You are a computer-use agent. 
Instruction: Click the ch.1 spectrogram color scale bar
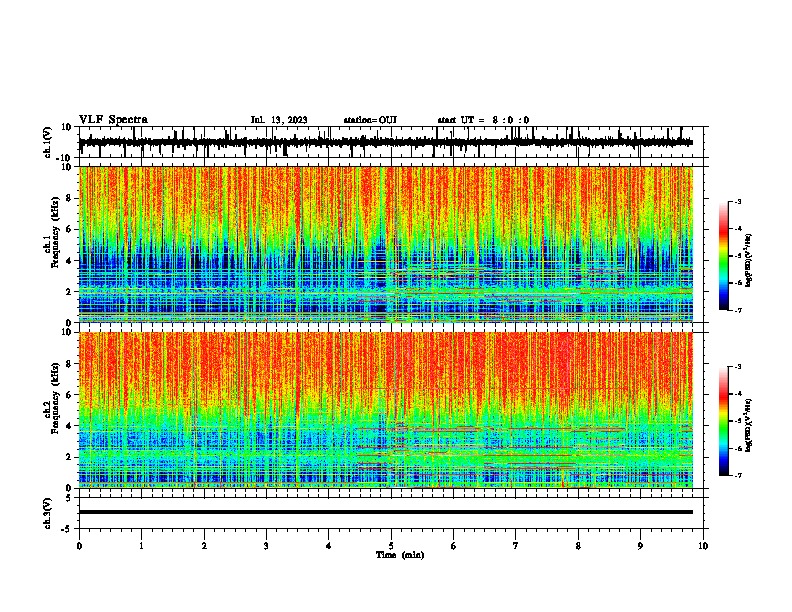[724, 256]
